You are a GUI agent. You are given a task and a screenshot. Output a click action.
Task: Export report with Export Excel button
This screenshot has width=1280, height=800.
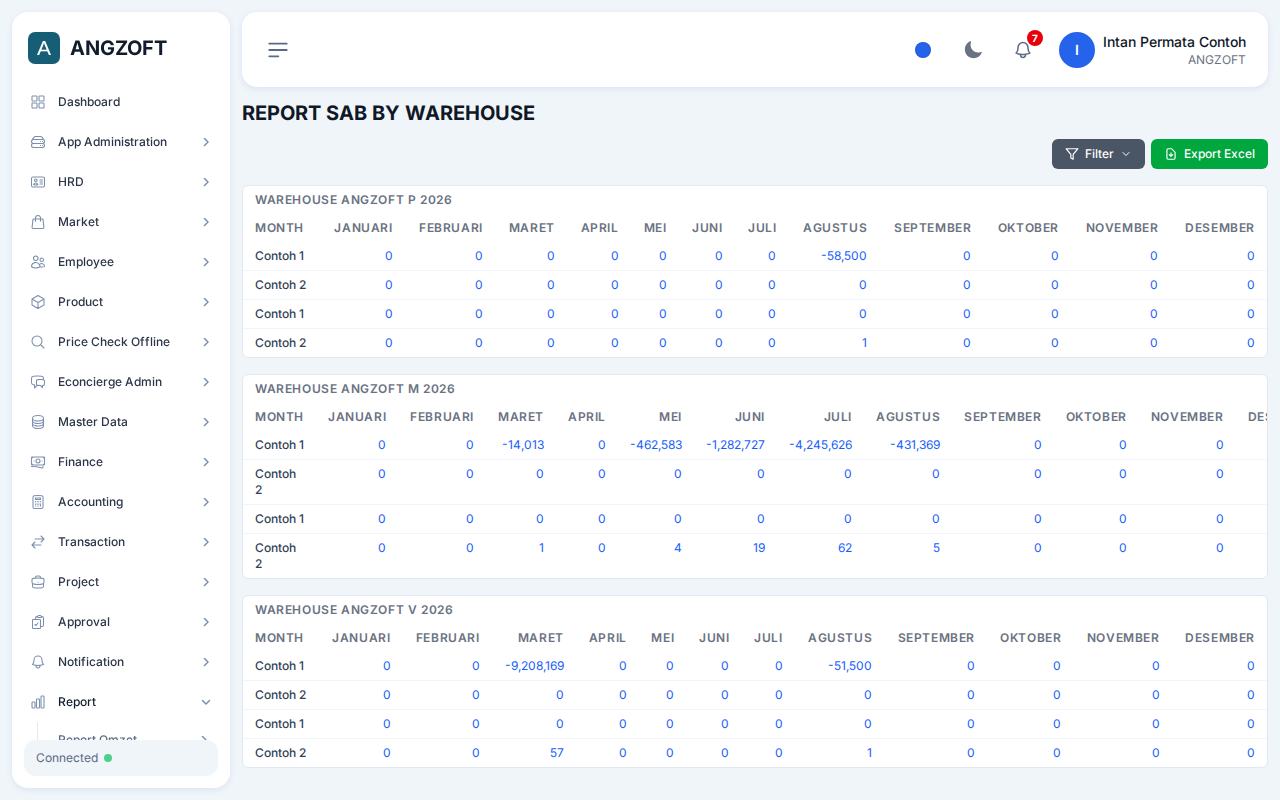[1209, 154]
